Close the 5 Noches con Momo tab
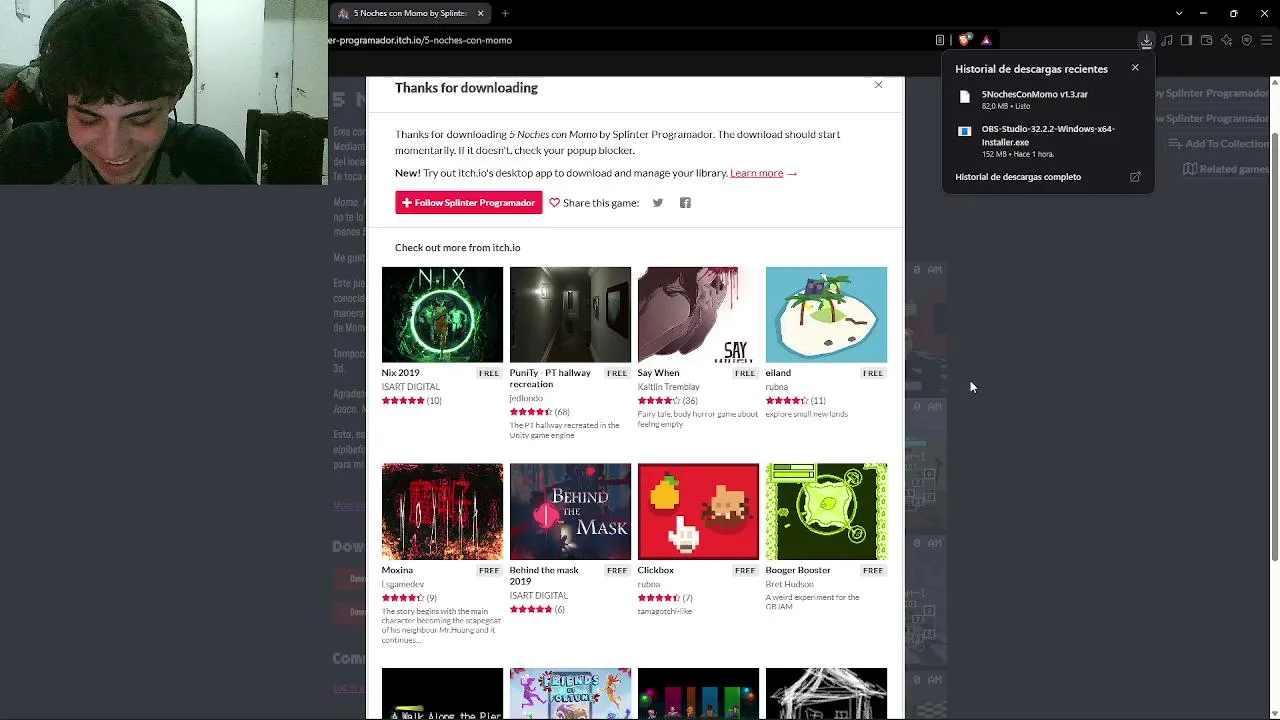Screen dimensions: 1280x720 480,13
